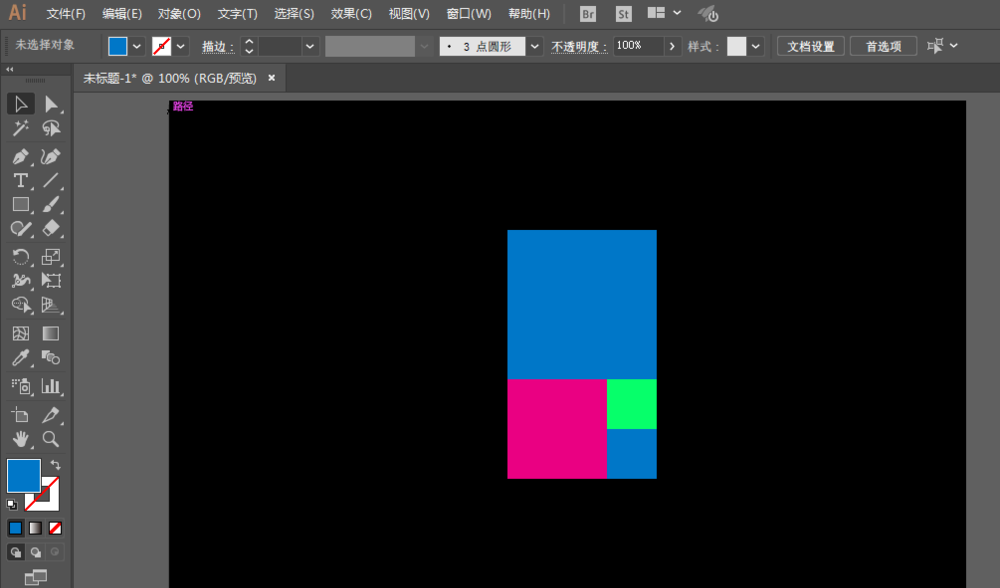Select the Gradient tool
This screenshot has width=1000, height=588.
51,334
